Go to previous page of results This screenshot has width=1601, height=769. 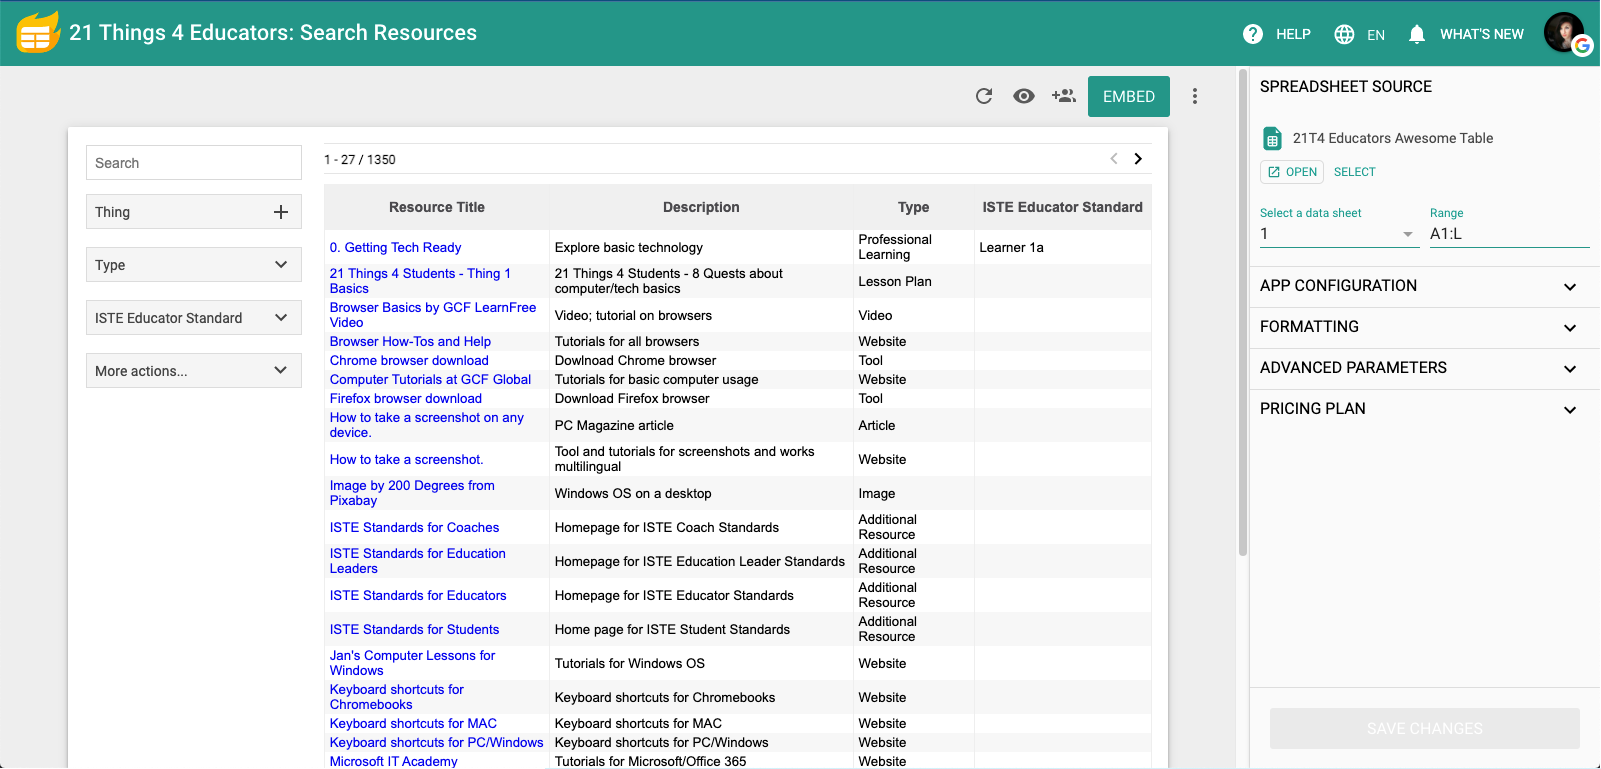click(1114, 159)
